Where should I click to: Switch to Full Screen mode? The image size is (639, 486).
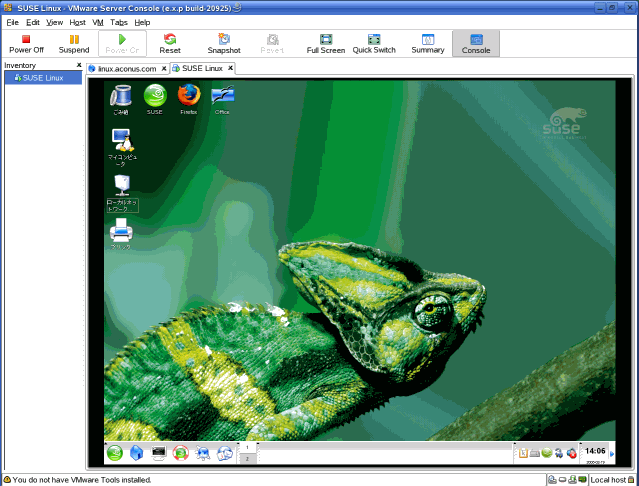pyautogui.click(x=326, y=43)
